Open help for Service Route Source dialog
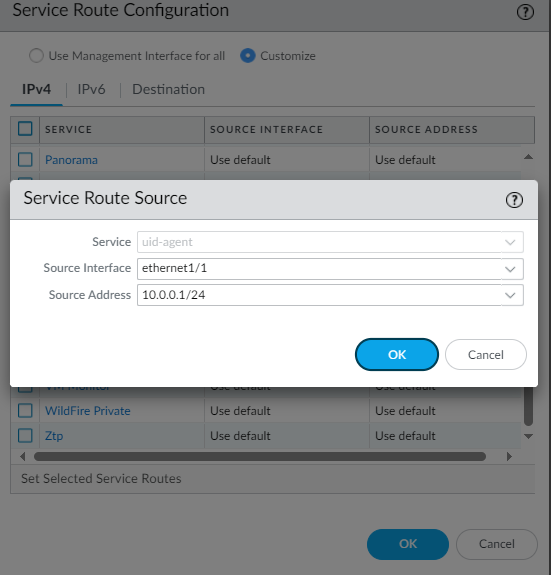 coord(514,200)
